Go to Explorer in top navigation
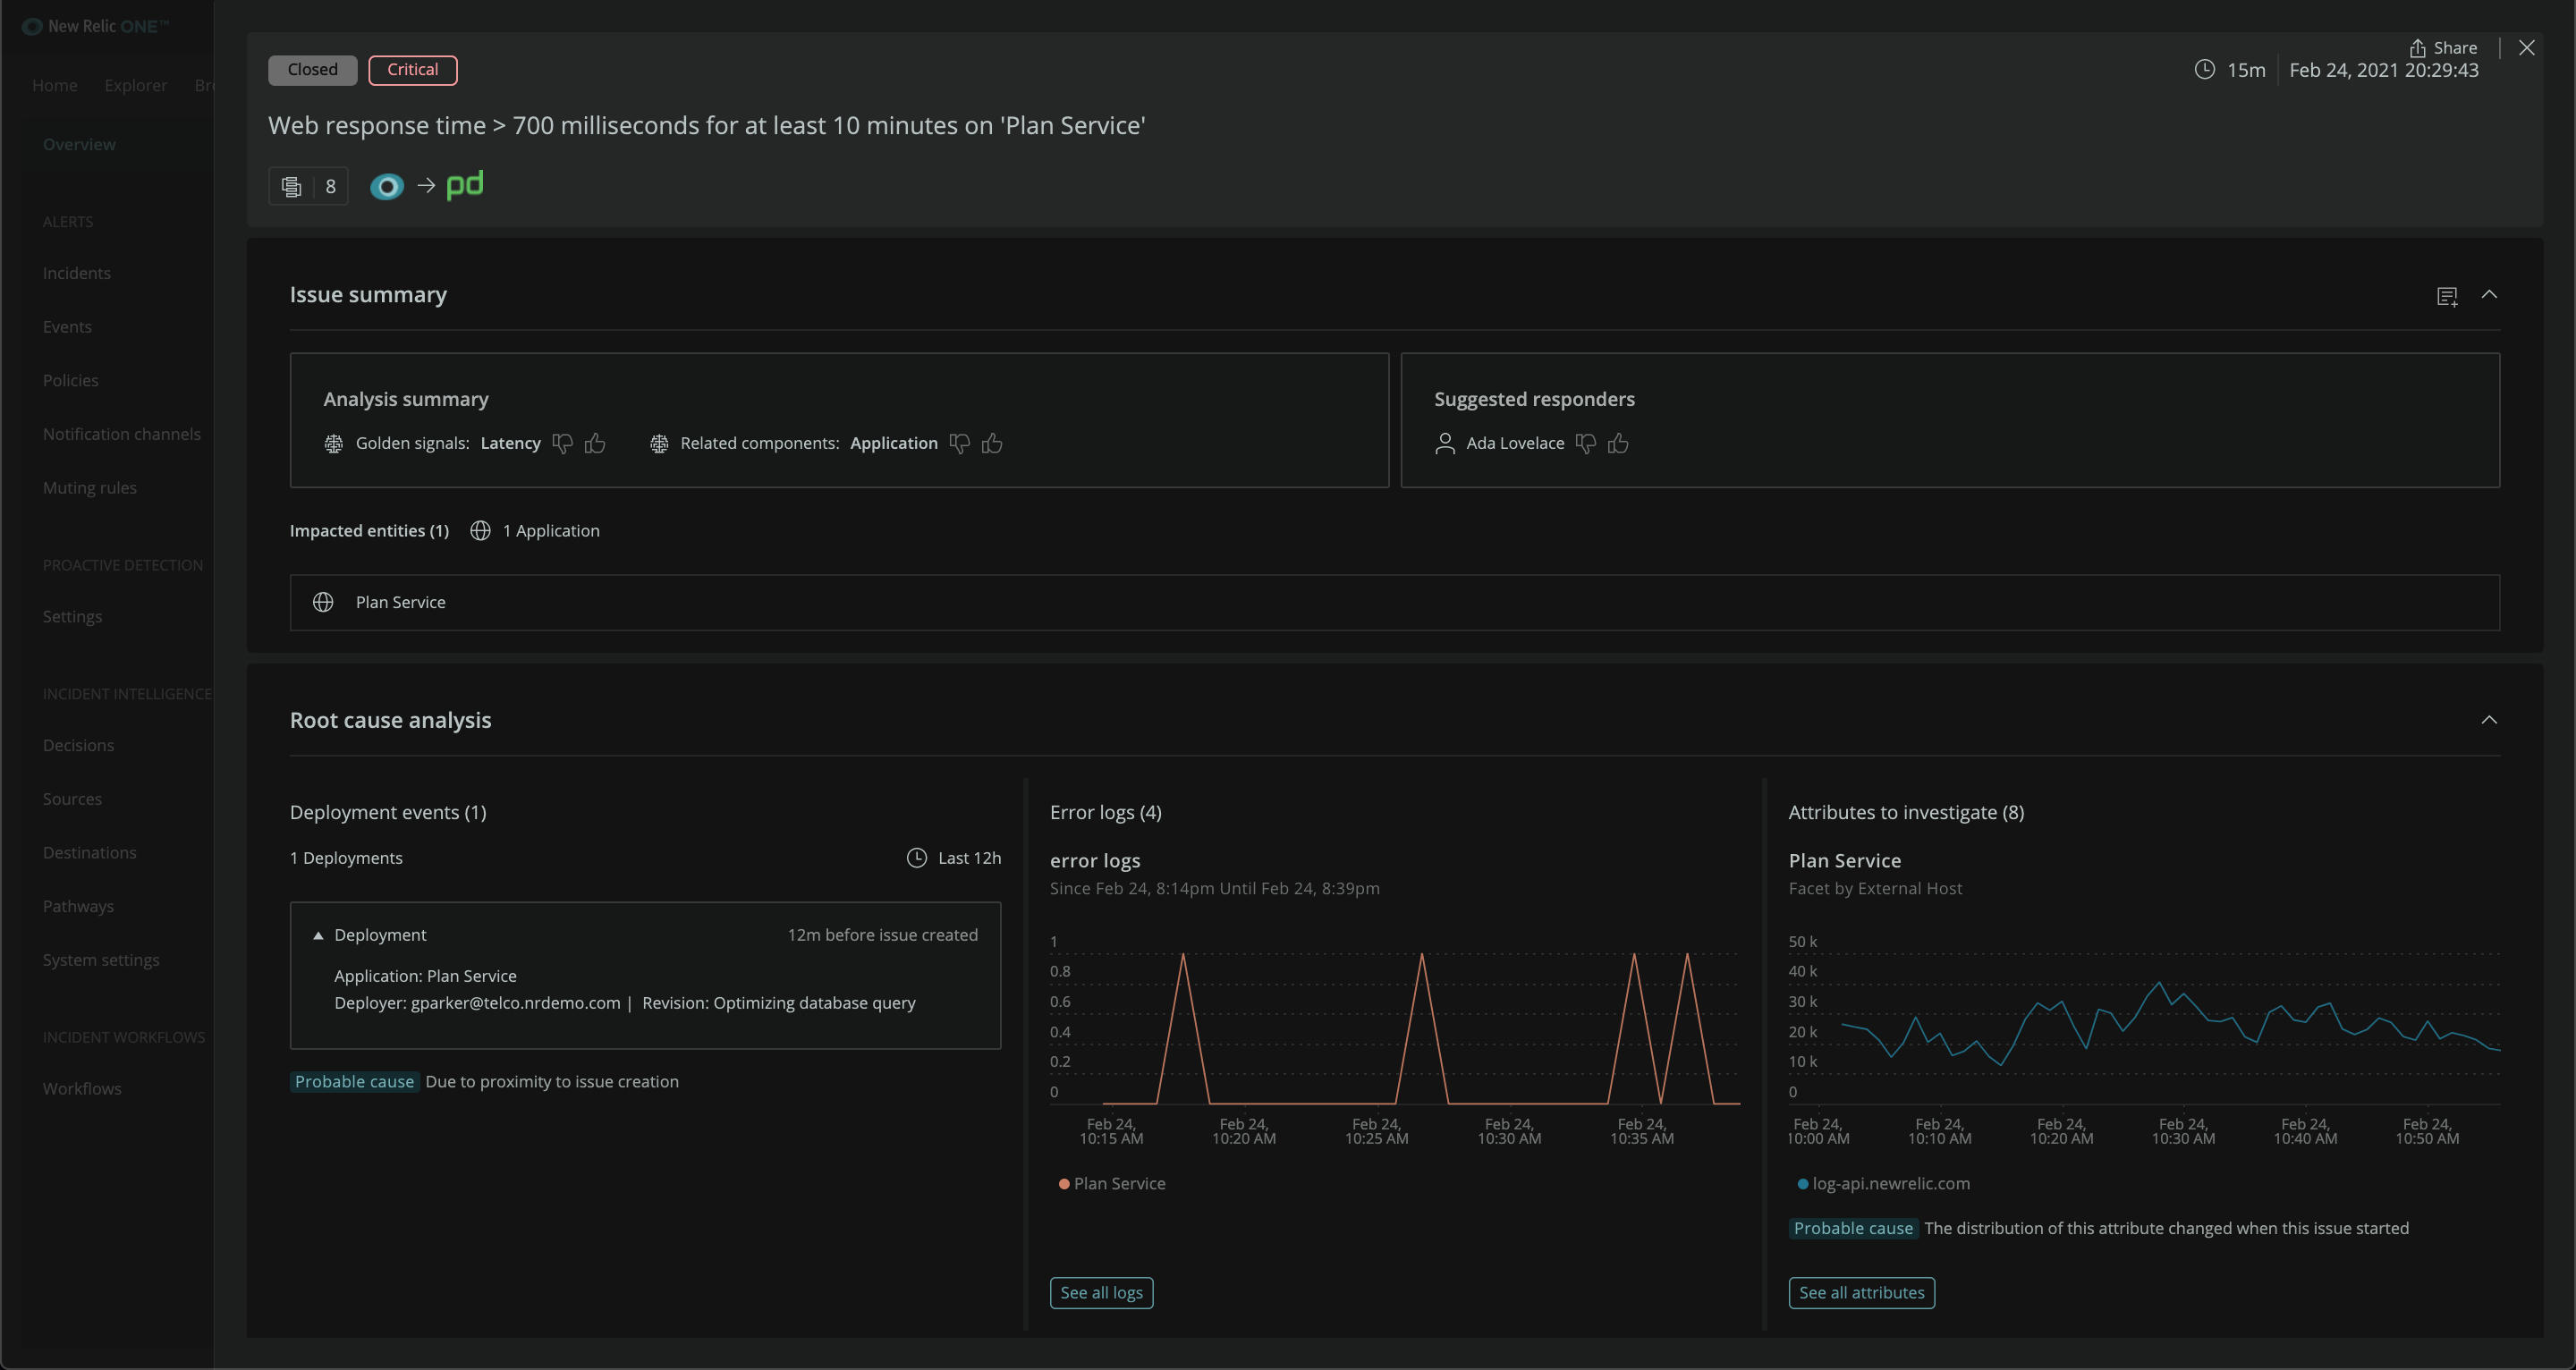 pos(136,85)
